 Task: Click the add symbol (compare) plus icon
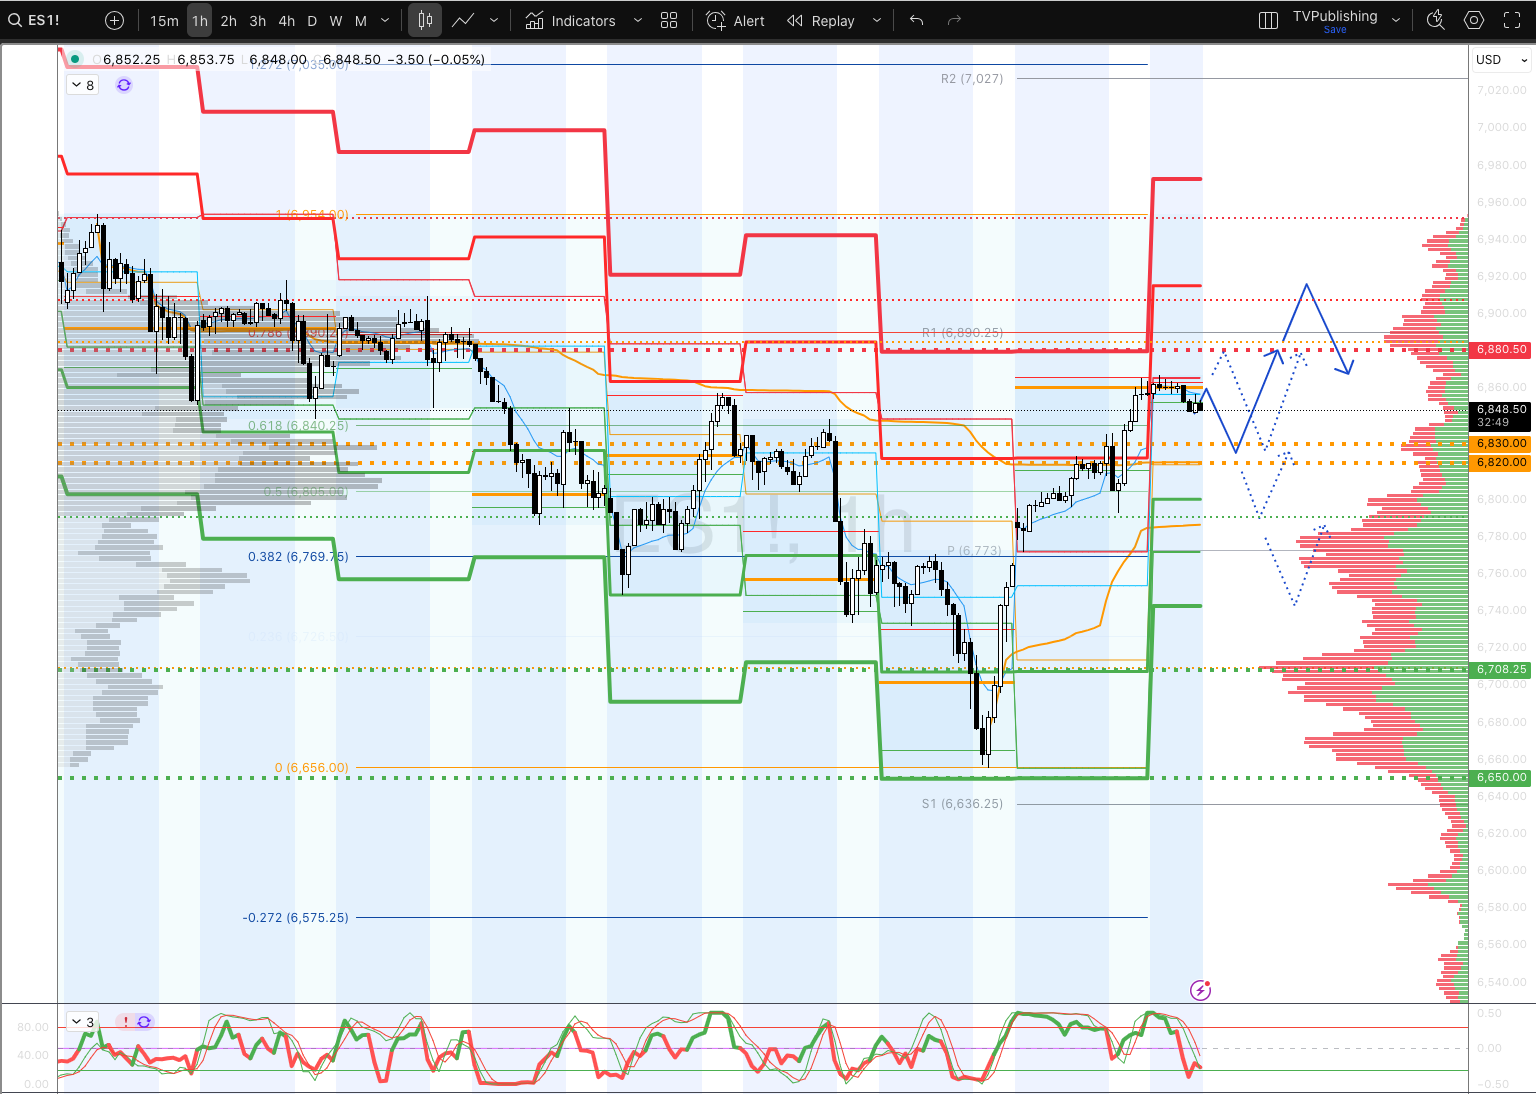click(114, 20)
